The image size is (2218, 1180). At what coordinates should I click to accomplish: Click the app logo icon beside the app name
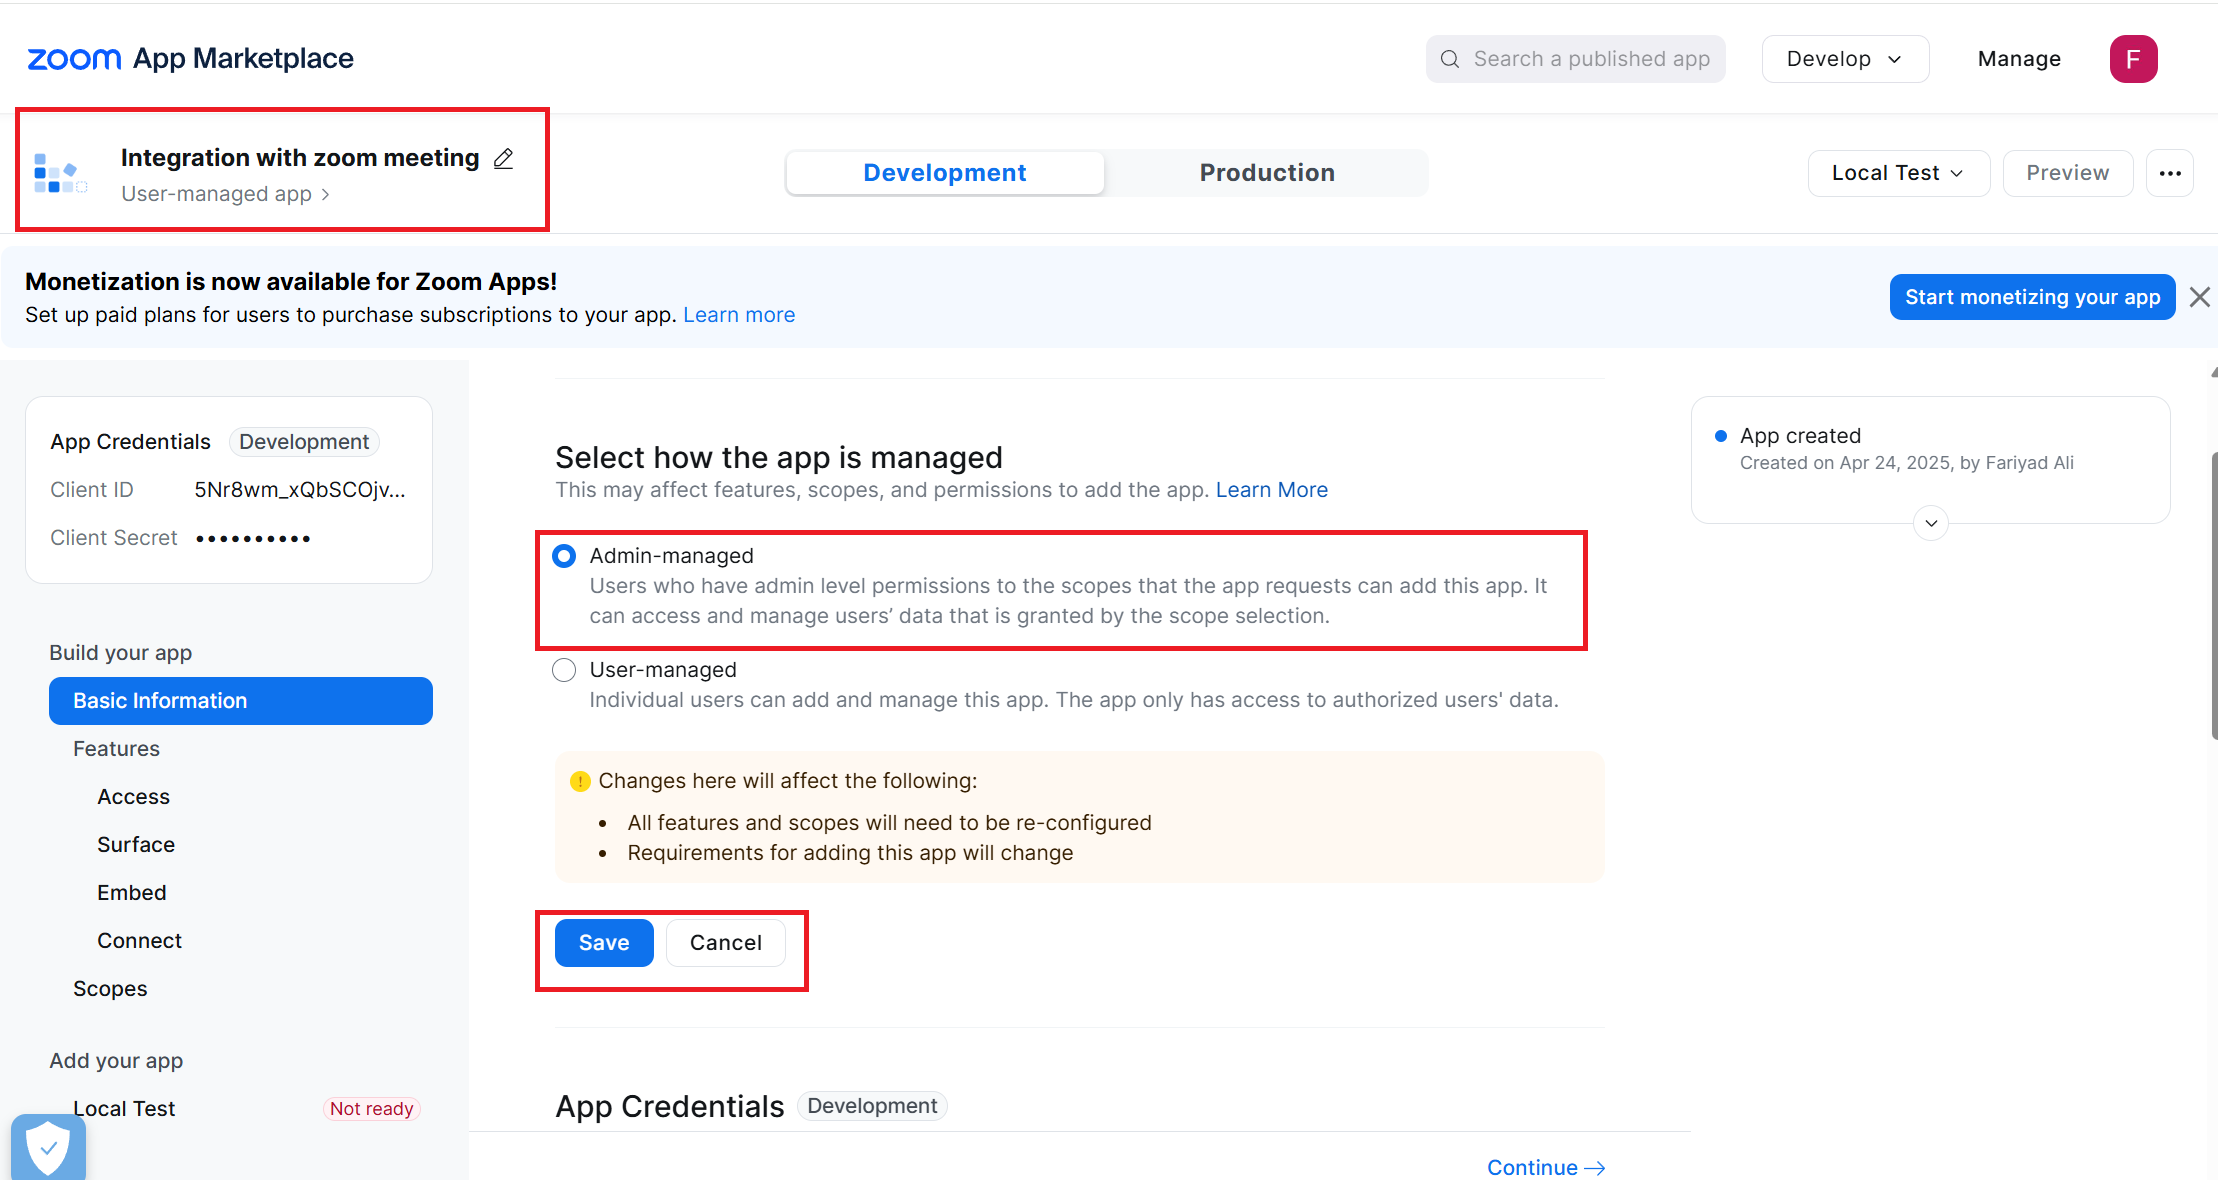pyautogui.click(x=60, y=173)
